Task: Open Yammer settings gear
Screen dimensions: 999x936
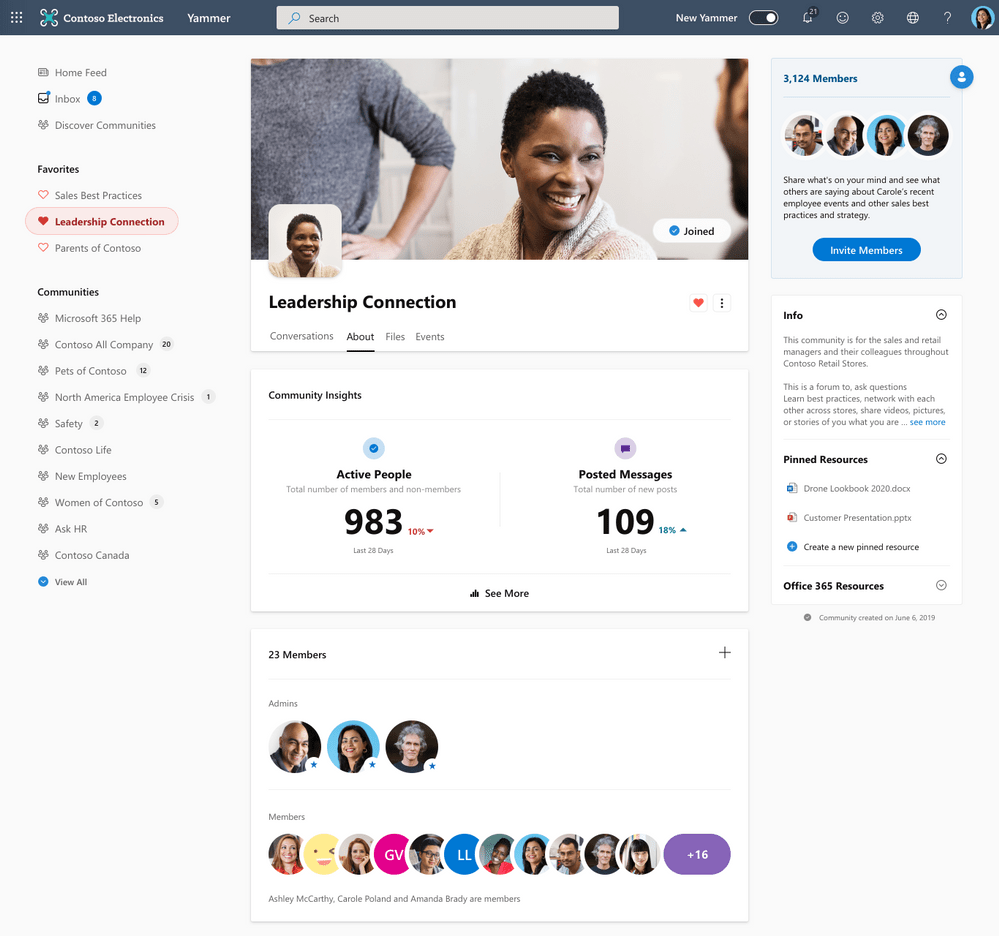Action: click(x=877, y=17)
